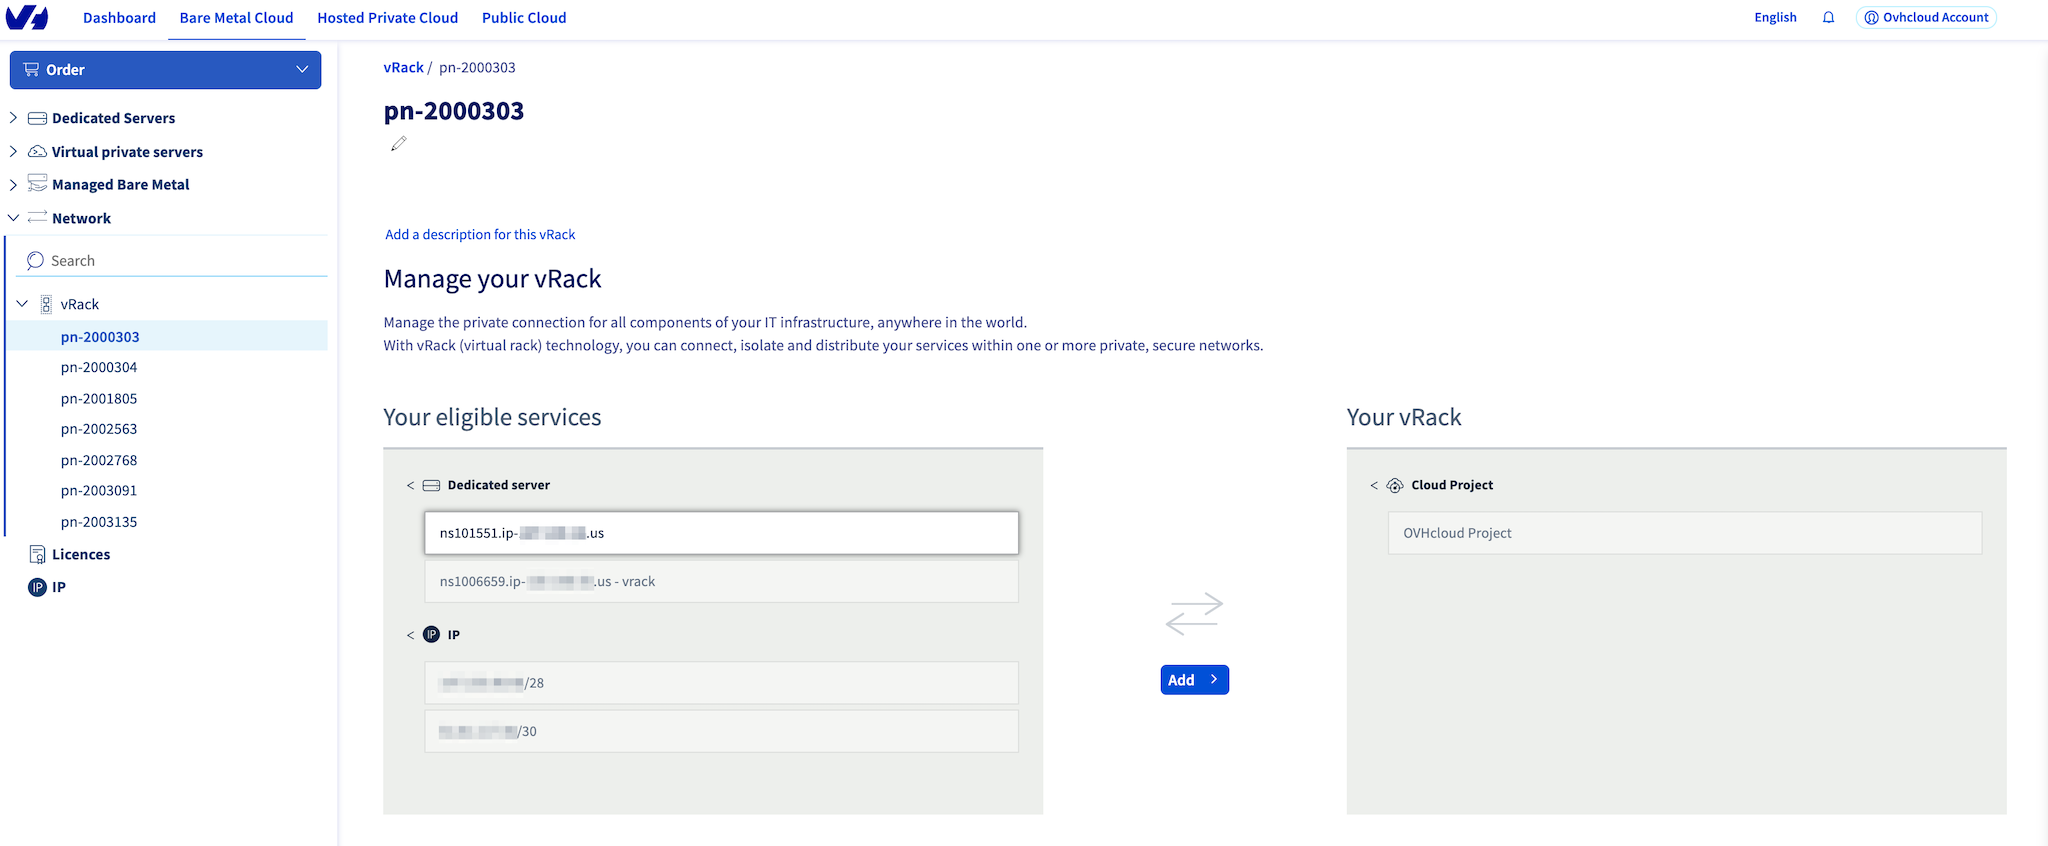
Task: Click the Order cart icon
Action: coord(31,69)
